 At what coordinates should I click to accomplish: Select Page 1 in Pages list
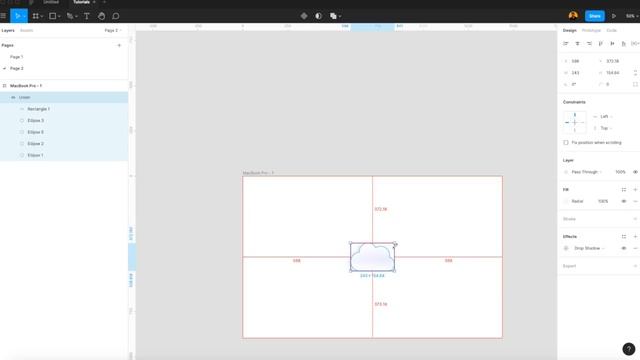(17, 57)
